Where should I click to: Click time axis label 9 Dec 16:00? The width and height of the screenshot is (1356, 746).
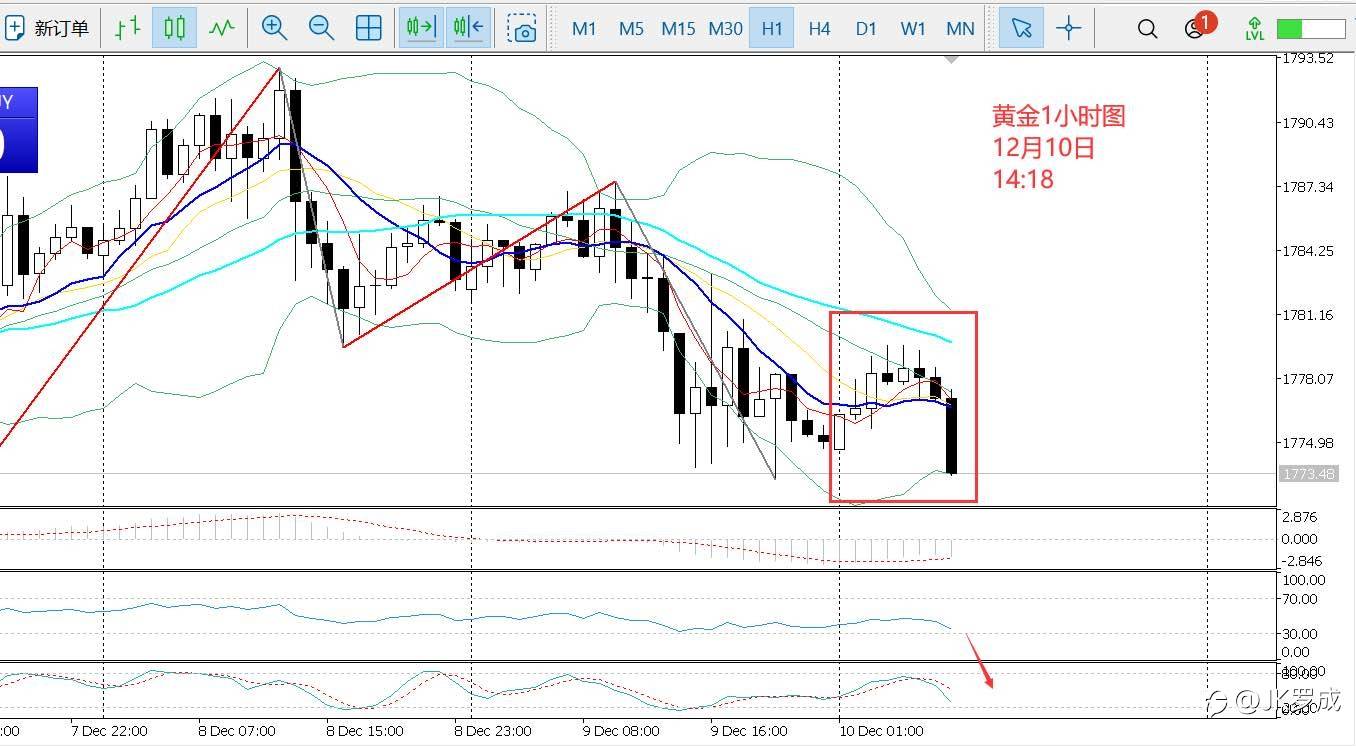pyautogui.click(x=749, y=731)
